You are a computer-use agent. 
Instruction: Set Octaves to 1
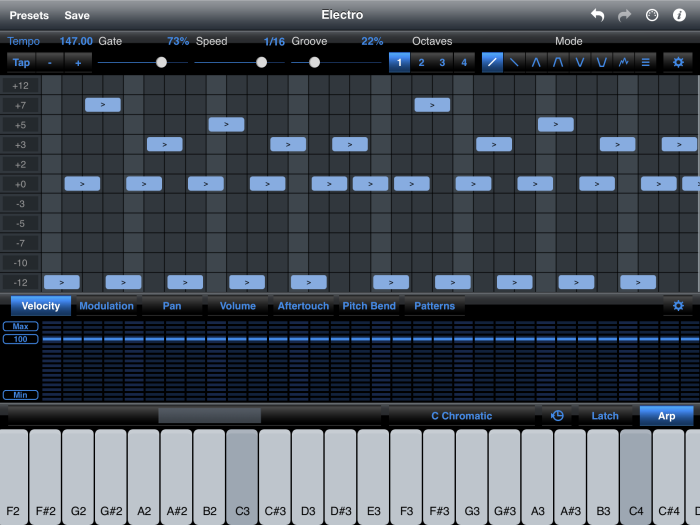[x=400, y=62]
